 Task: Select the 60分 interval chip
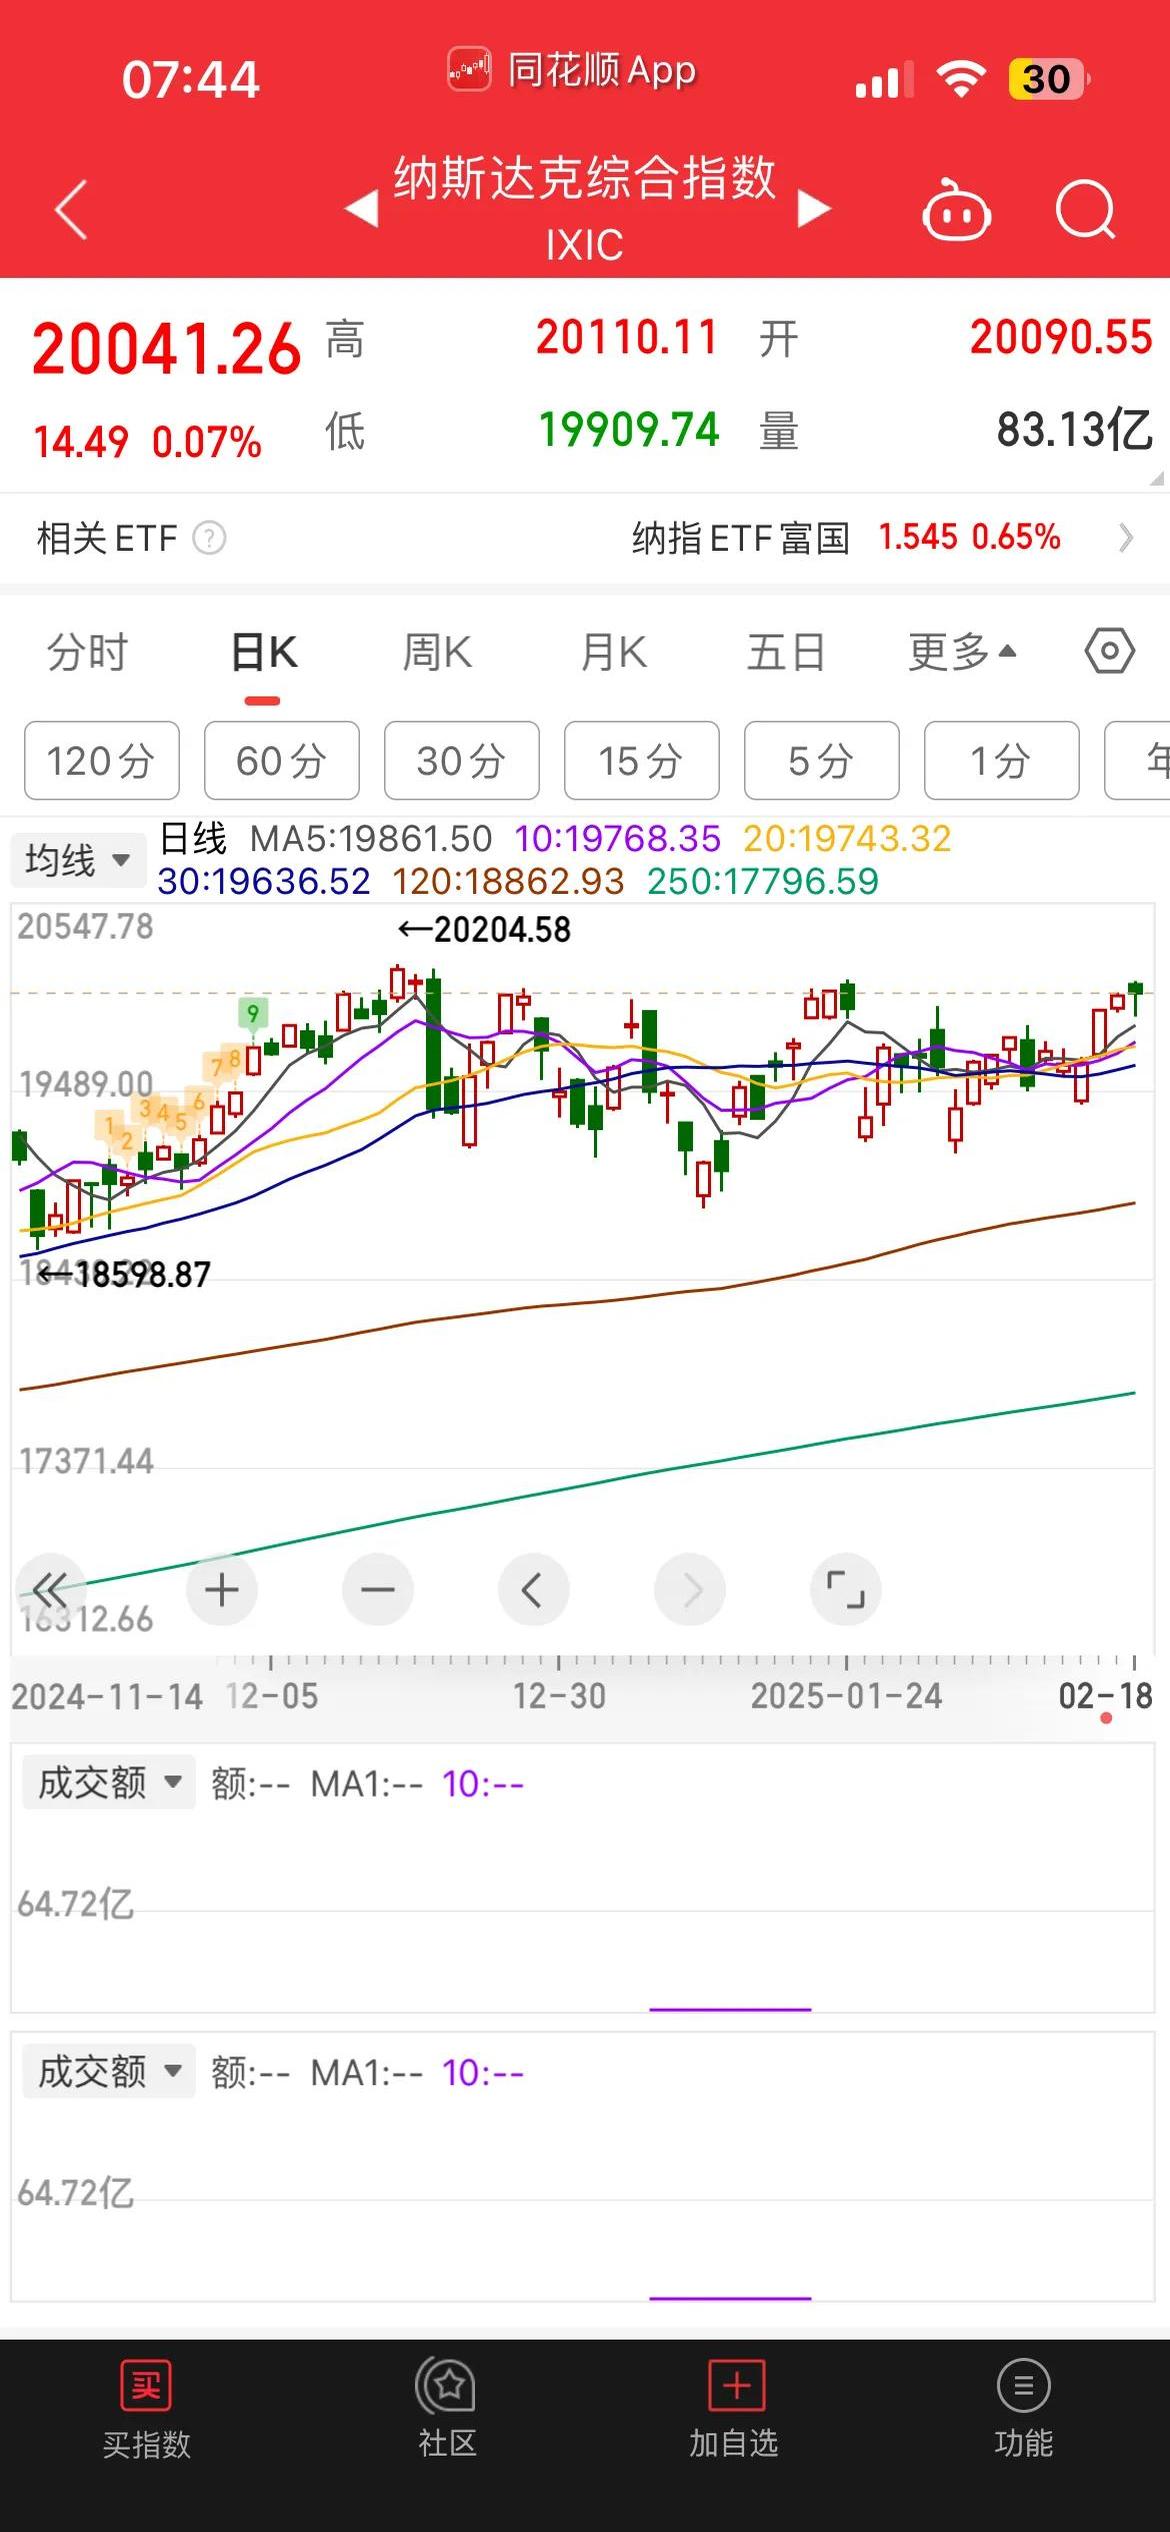coord(281,761)
